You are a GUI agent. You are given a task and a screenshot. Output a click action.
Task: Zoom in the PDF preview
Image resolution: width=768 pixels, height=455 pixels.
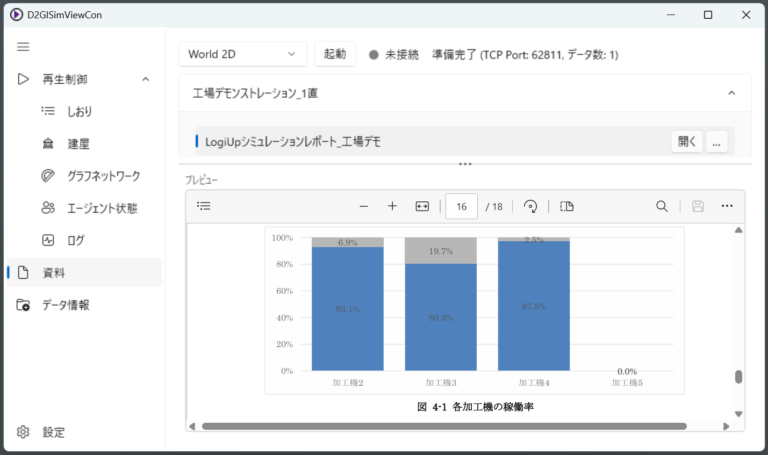pyautogui.click(x=392, y=206)
